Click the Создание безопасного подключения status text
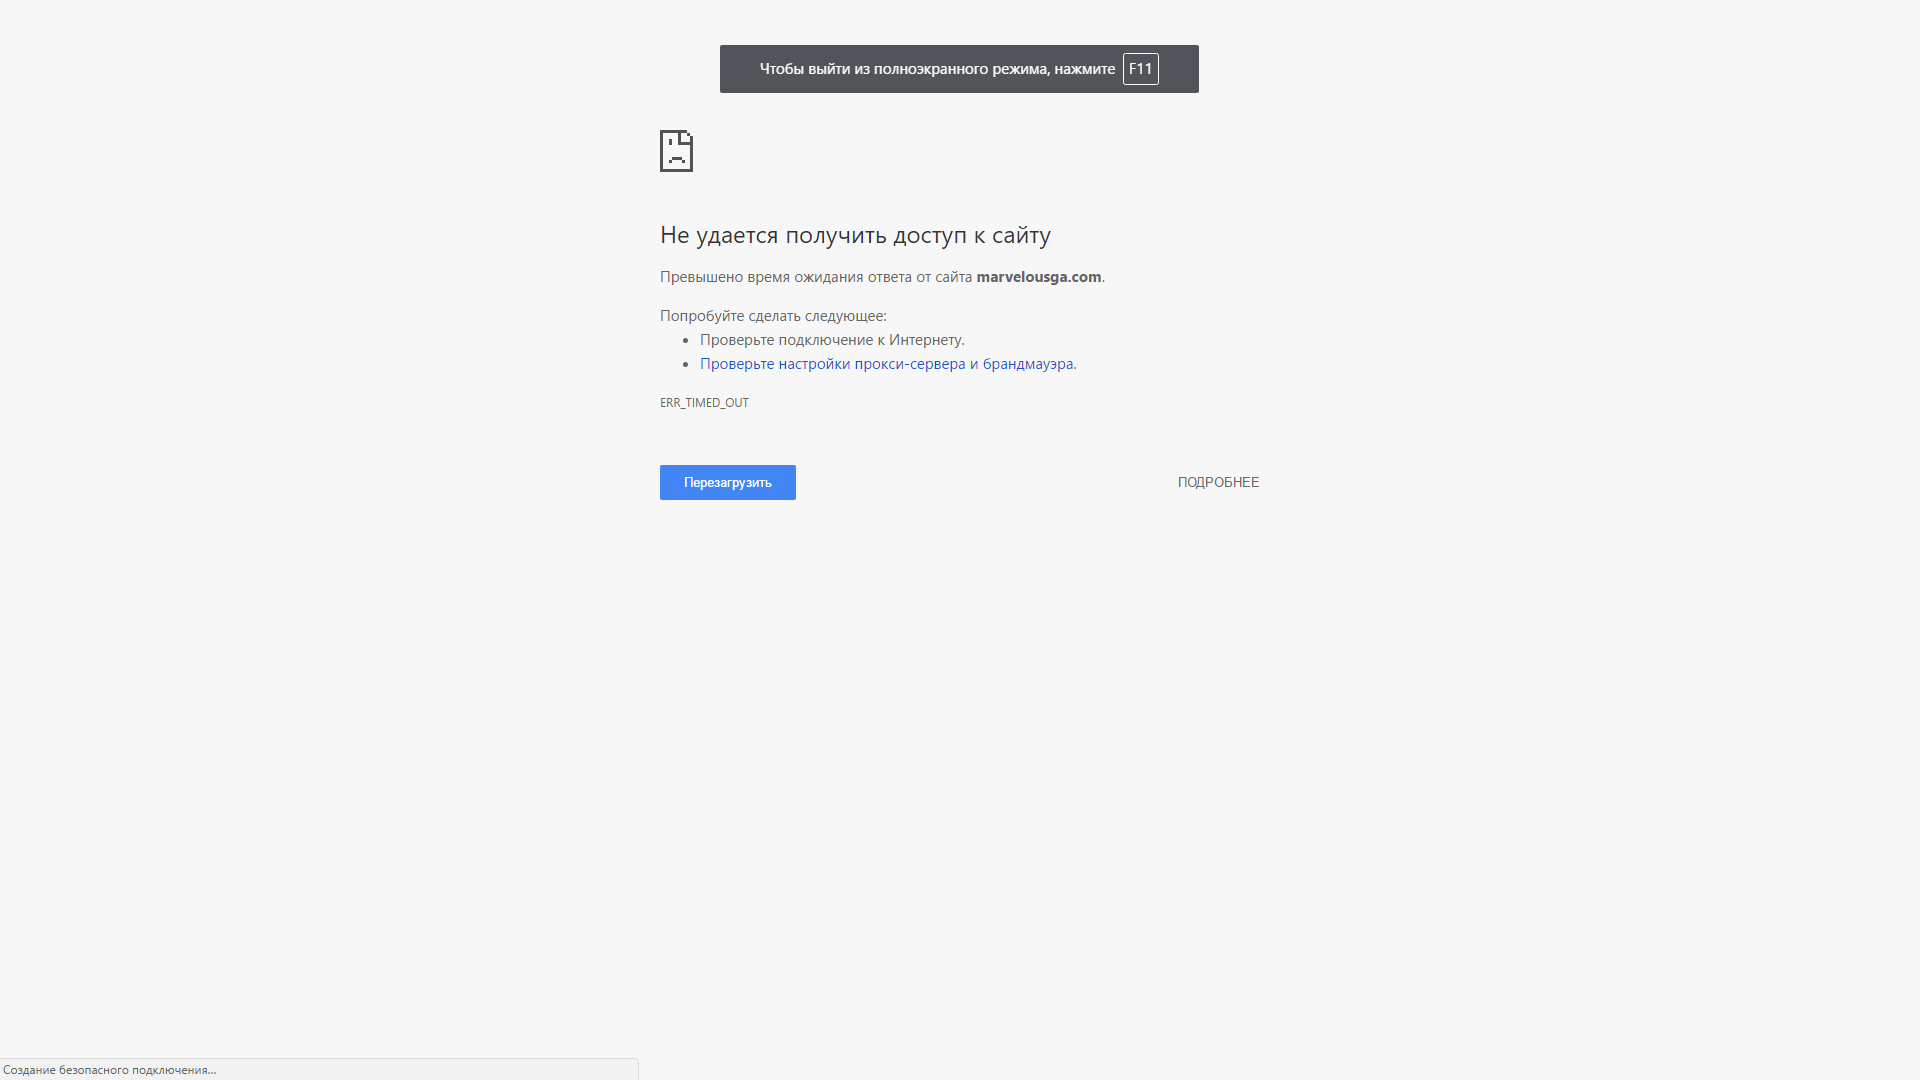 point(109,1070)
